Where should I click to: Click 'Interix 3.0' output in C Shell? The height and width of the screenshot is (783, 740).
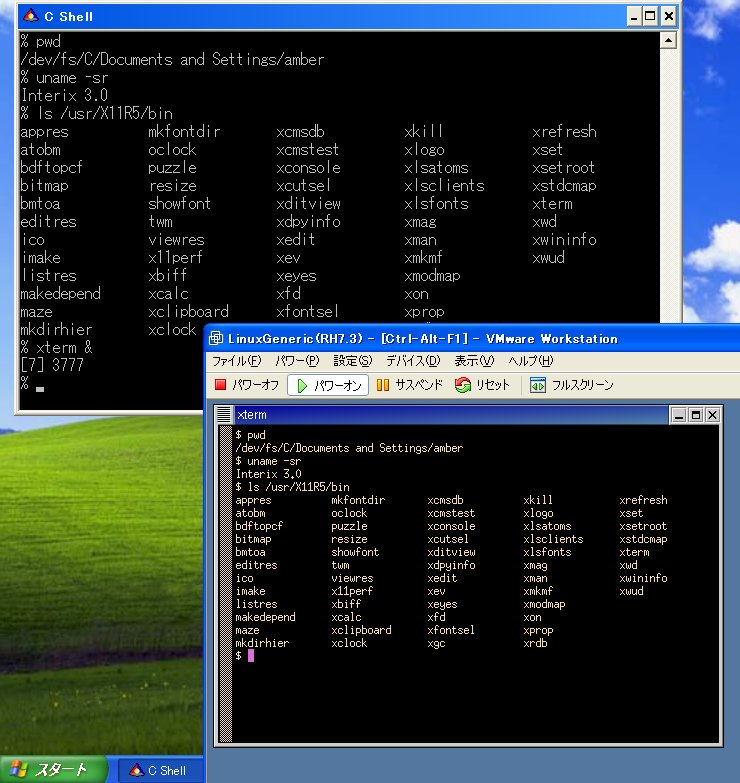click(64, 95)
